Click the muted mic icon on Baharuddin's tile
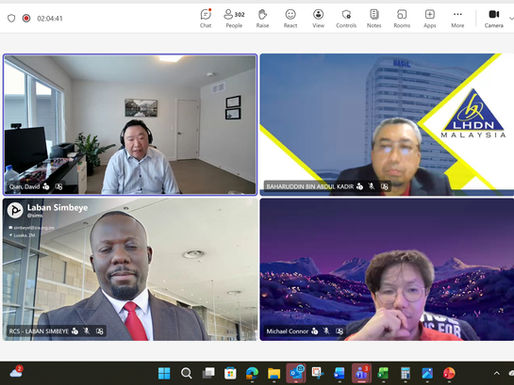This screenshot has height=385, width=514. coord(371,186)
